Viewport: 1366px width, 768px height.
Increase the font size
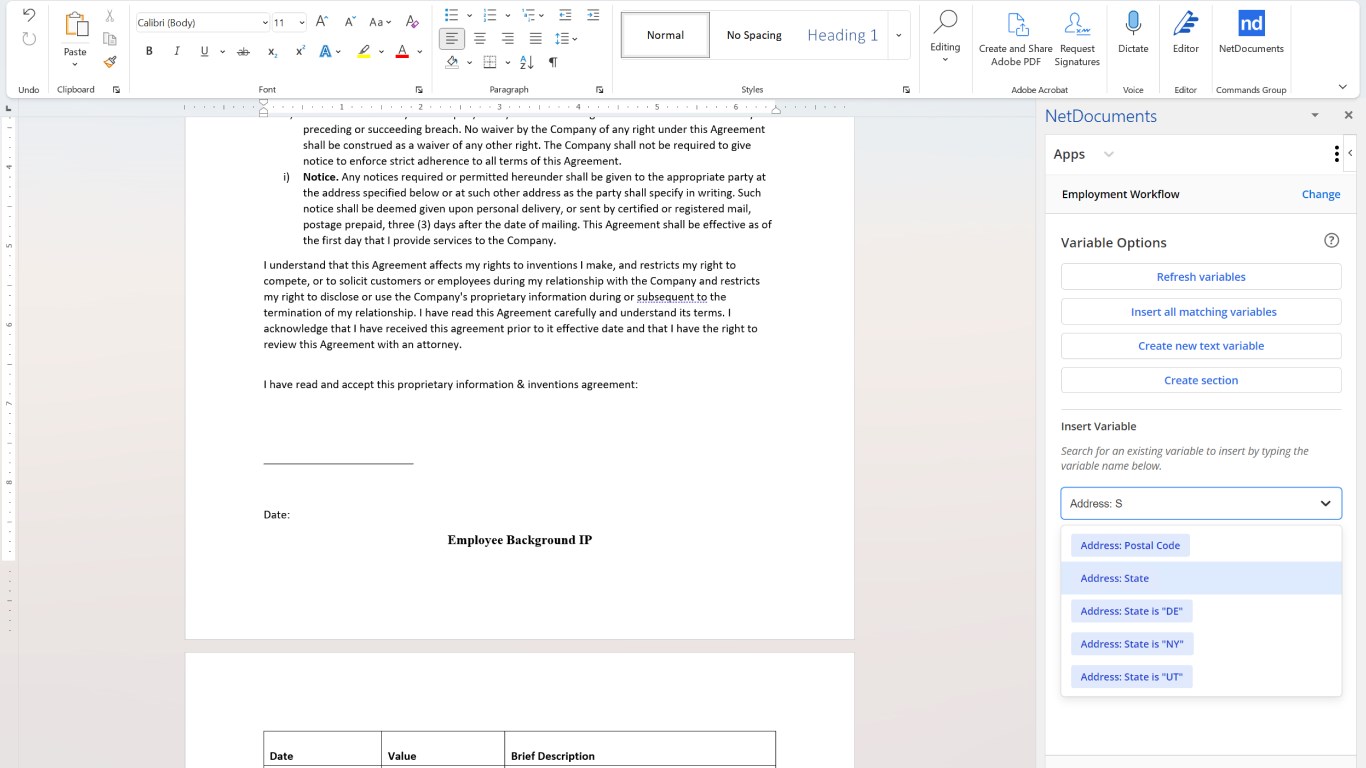321,22
